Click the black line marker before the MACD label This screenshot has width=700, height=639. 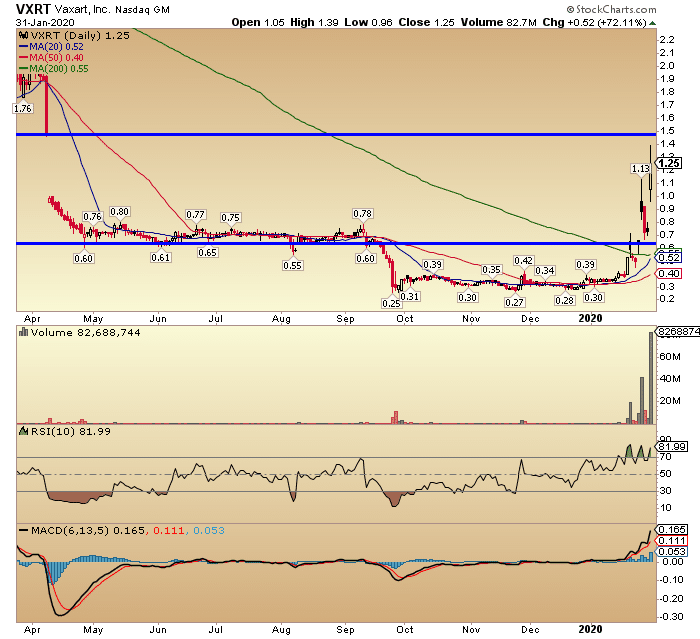[24, 530]
